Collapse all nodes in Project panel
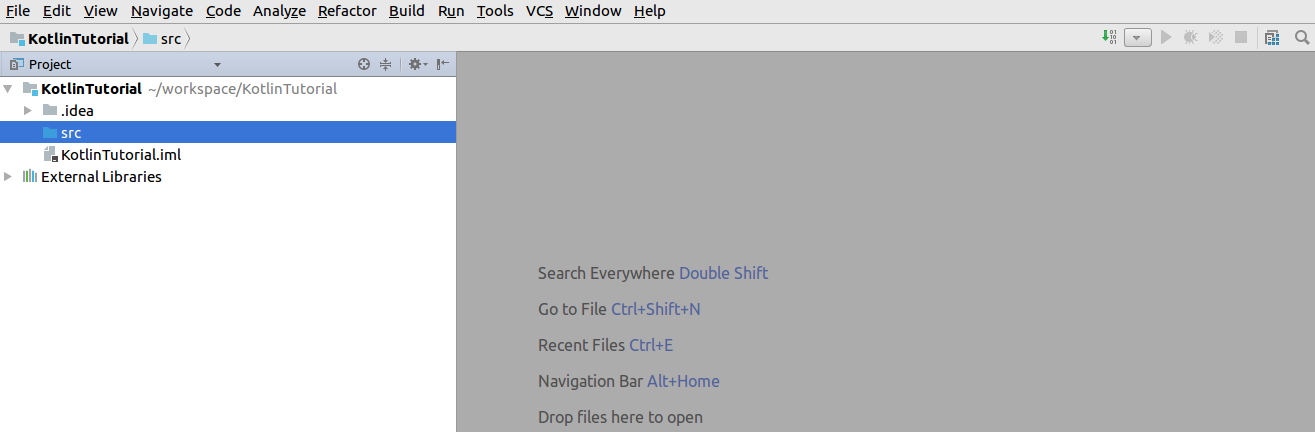Screen dimensions: 1315x432 (x=385, y=64)
